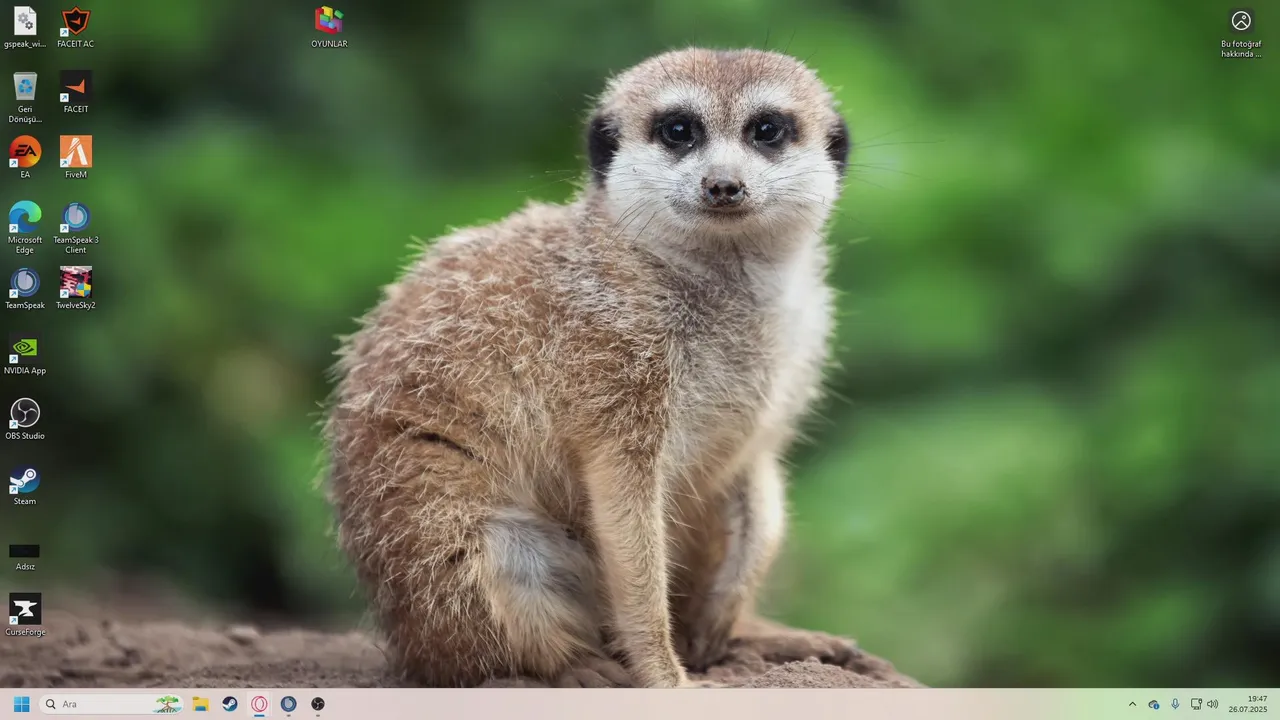Select the OYUNLAR folder icon
1280x720 pixels.
(329, 27)
